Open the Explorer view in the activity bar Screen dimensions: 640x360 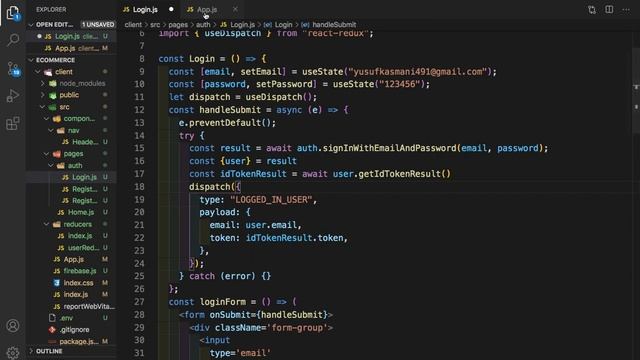13,13
